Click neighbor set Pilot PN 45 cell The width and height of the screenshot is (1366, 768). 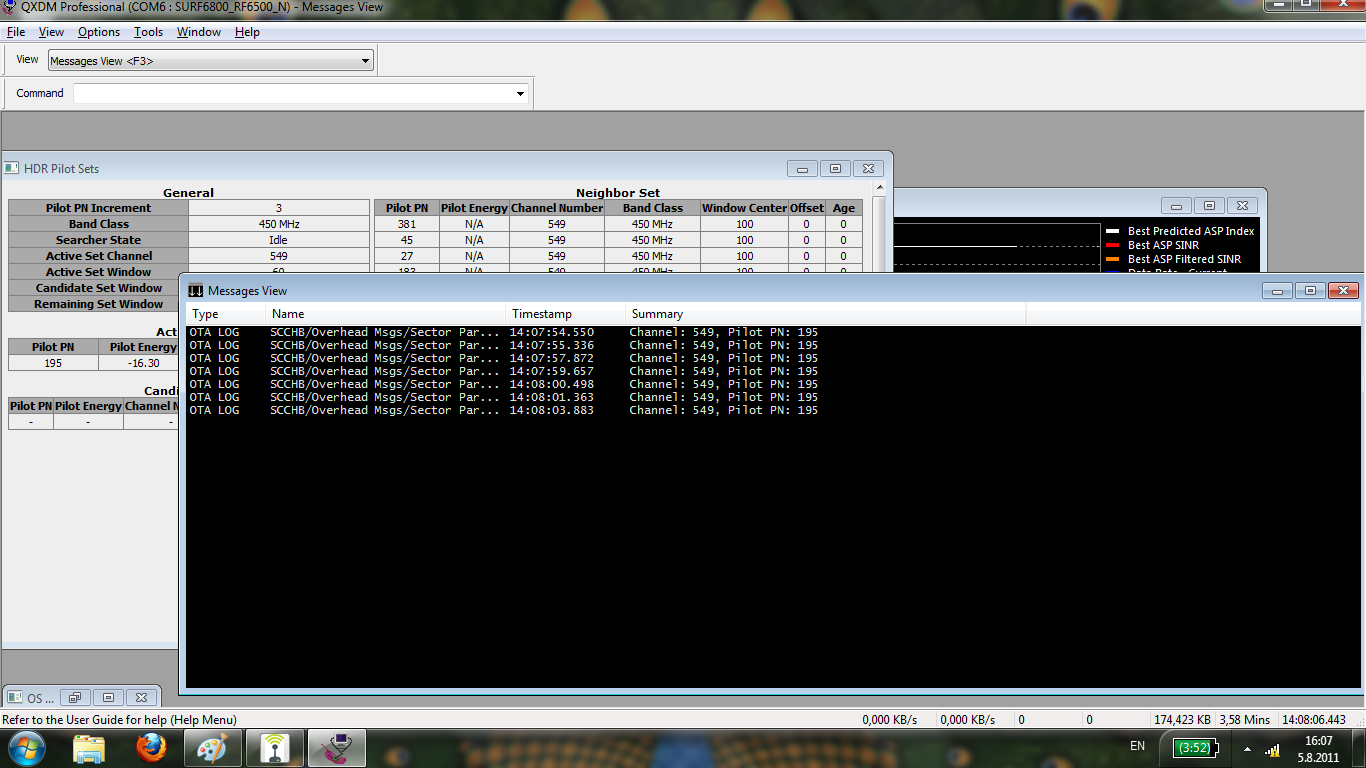(407, 240)
